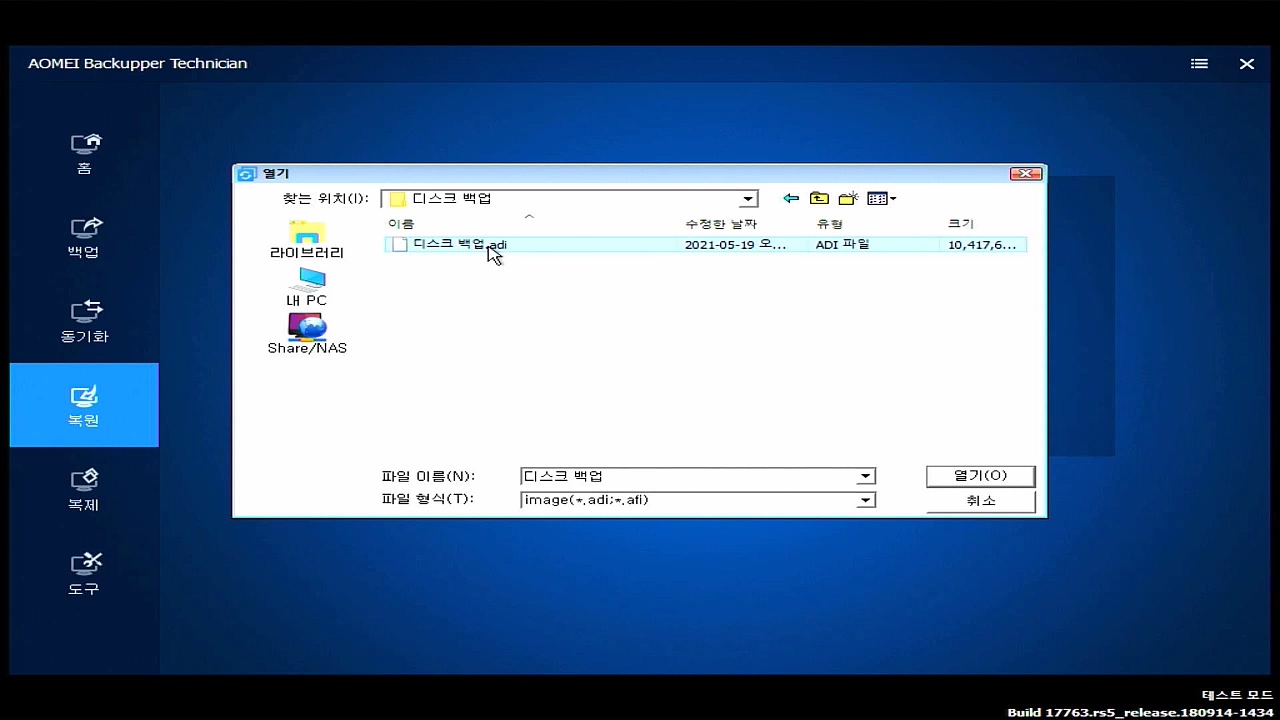
Task: Open the Libraries (라이브러리) location
Action: (x=307, y=241)
